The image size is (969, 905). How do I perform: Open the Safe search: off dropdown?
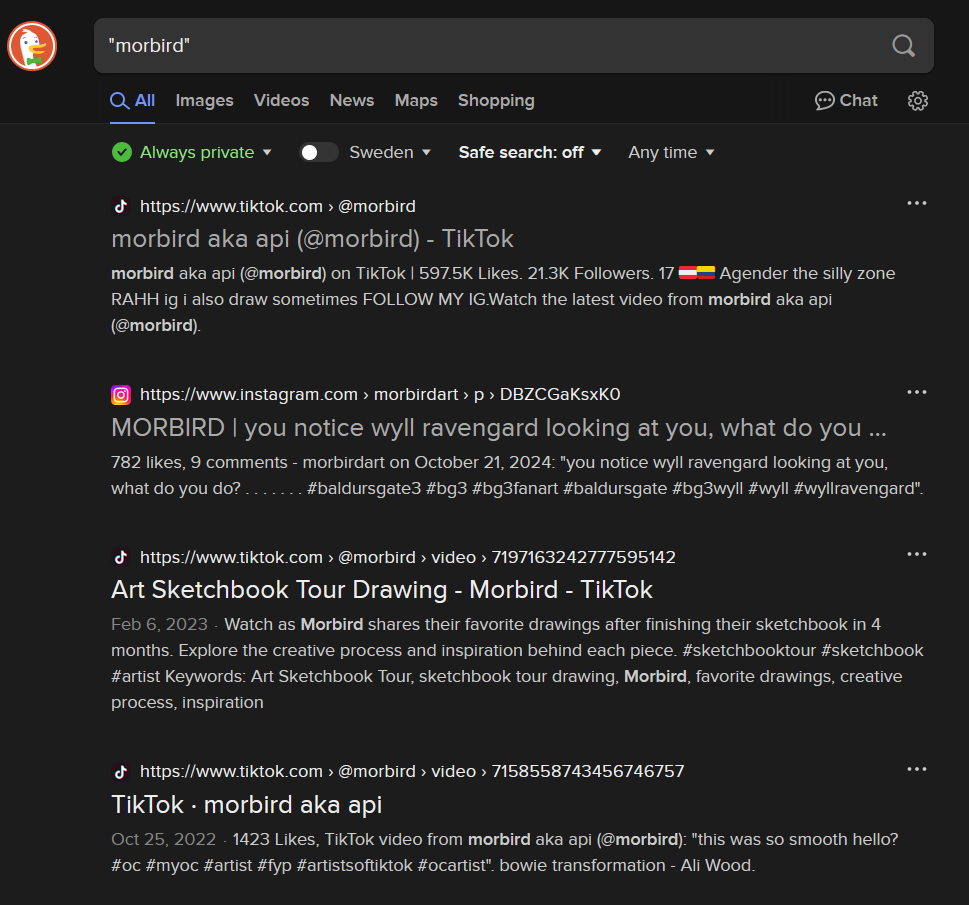coord(530,152)
